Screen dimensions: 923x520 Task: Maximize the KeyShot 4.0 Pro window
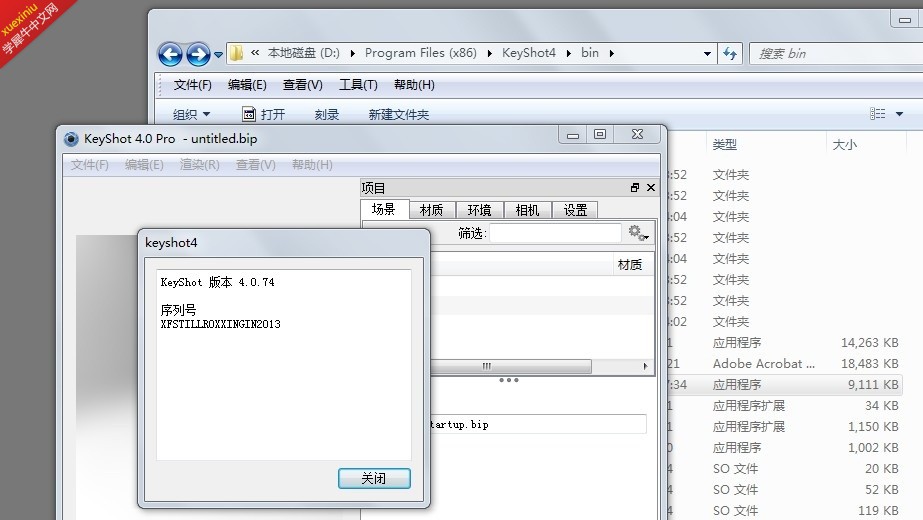[x=600, y=135]
